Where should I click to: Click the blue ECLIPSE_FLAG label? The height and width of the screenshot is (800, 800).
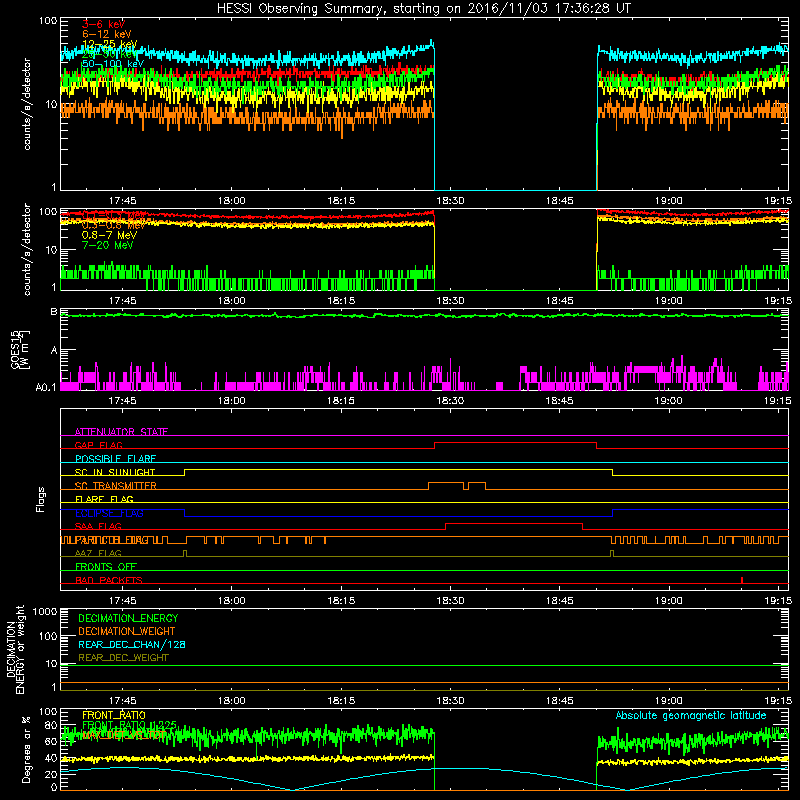coord(109,513)
